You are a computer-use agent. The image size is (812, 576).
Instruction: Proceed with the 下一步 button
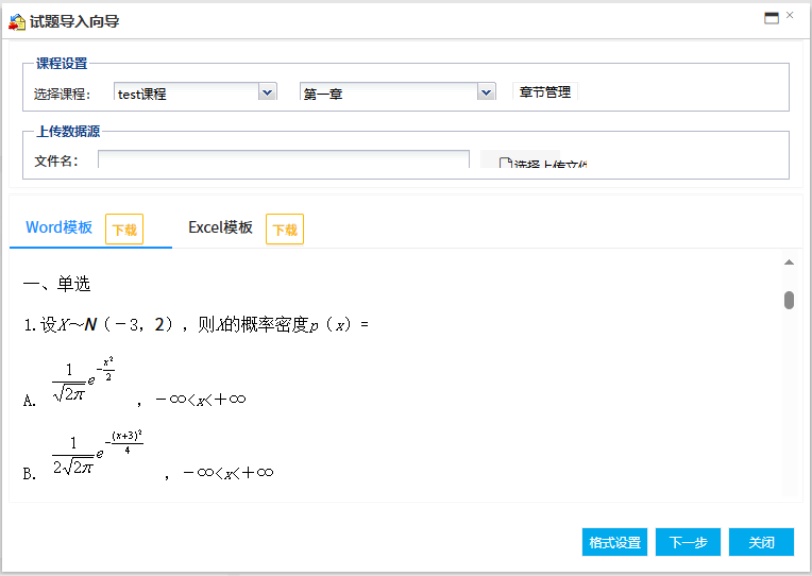pos(688,542)
